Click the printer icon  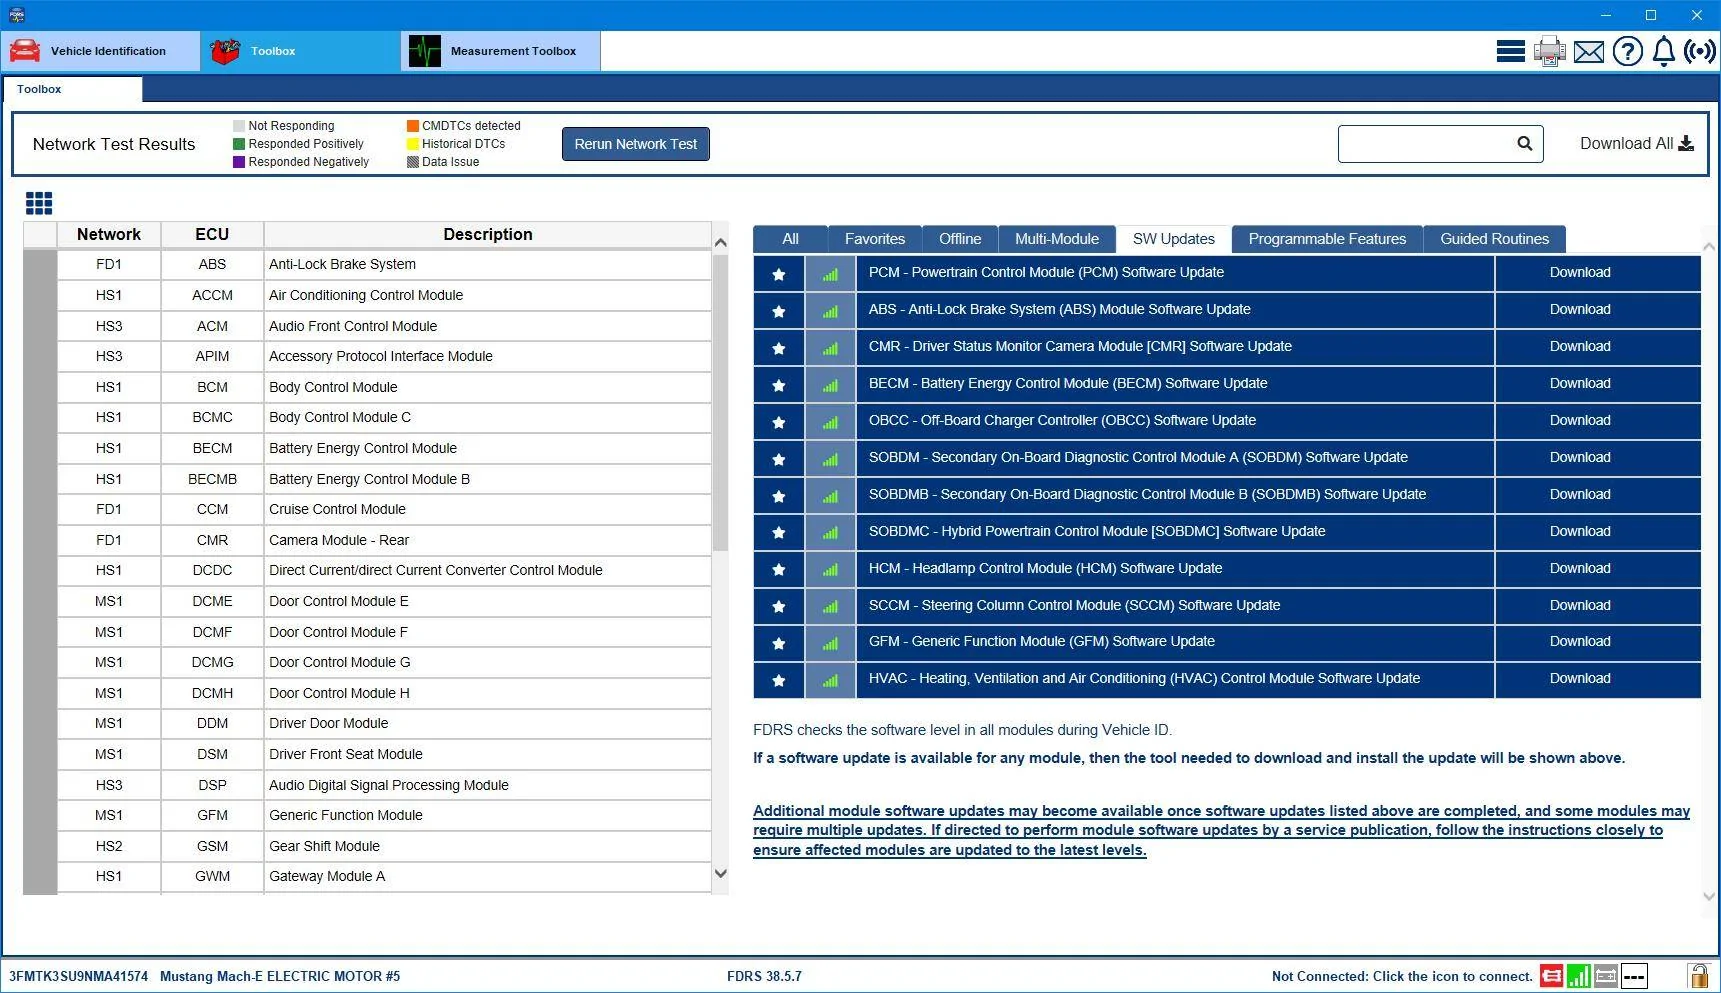click(x=1549, y=51)
